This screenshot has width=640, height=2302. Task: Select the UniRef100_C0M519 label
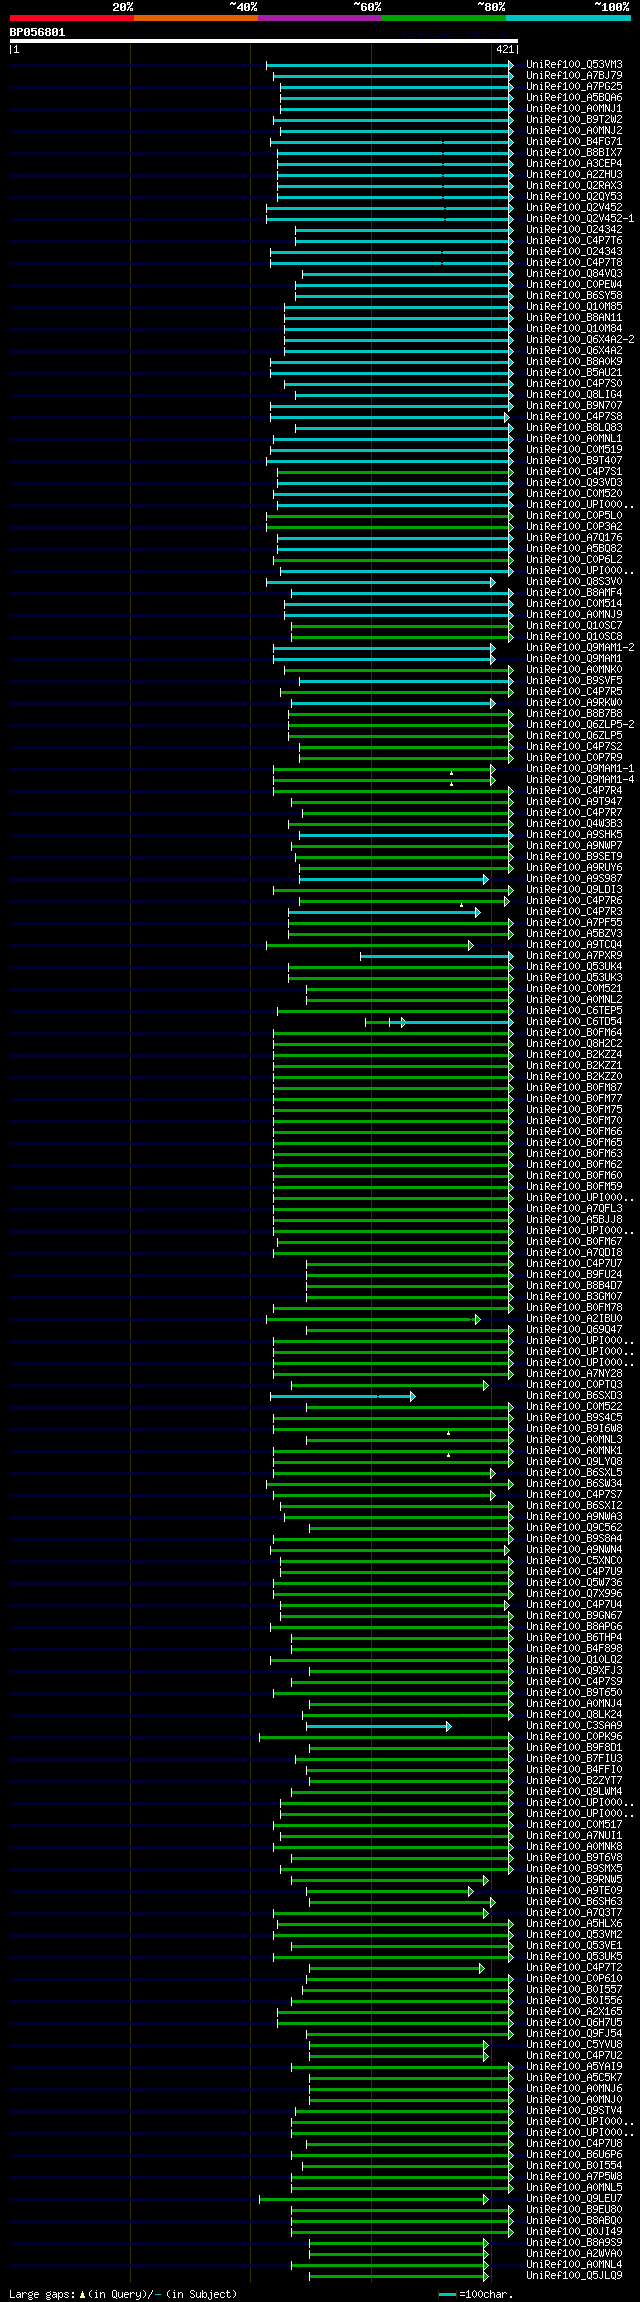click(x=574, y=450)
